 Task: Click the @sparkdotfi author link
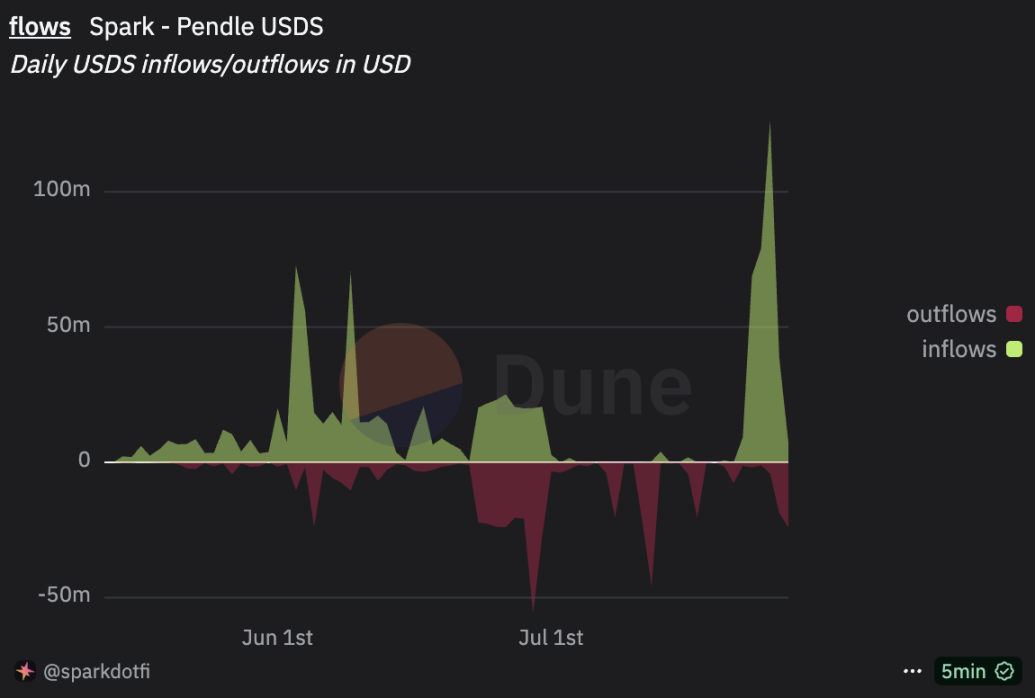click(96, 672)
